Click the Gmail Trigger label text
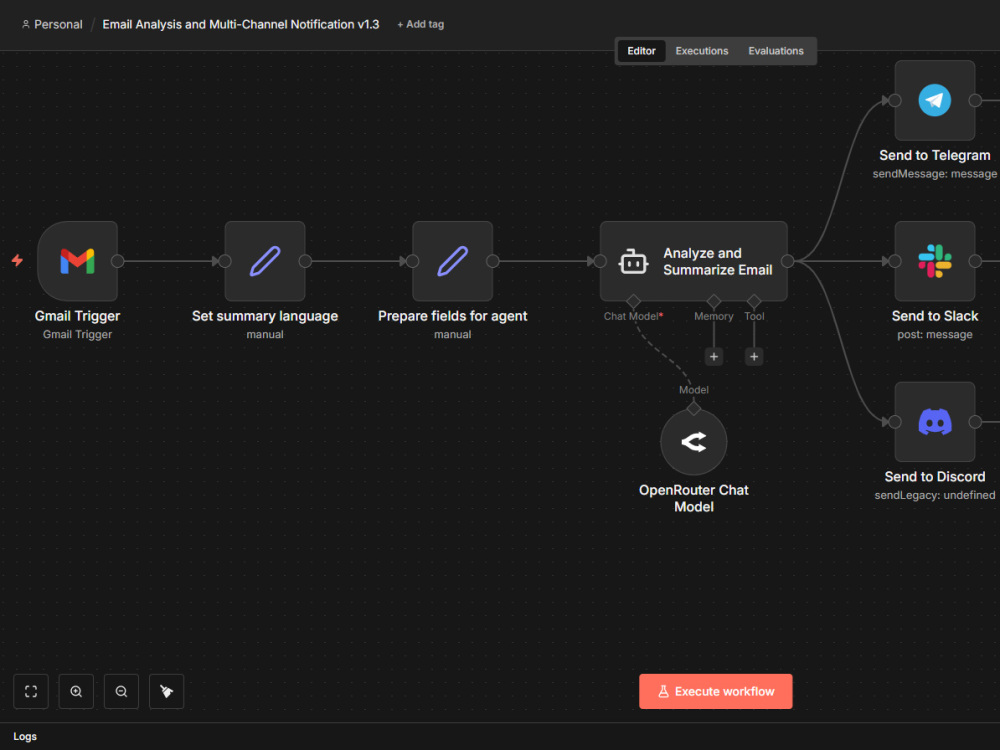The width and height of the screenshot is (1000, 750). 77,316
